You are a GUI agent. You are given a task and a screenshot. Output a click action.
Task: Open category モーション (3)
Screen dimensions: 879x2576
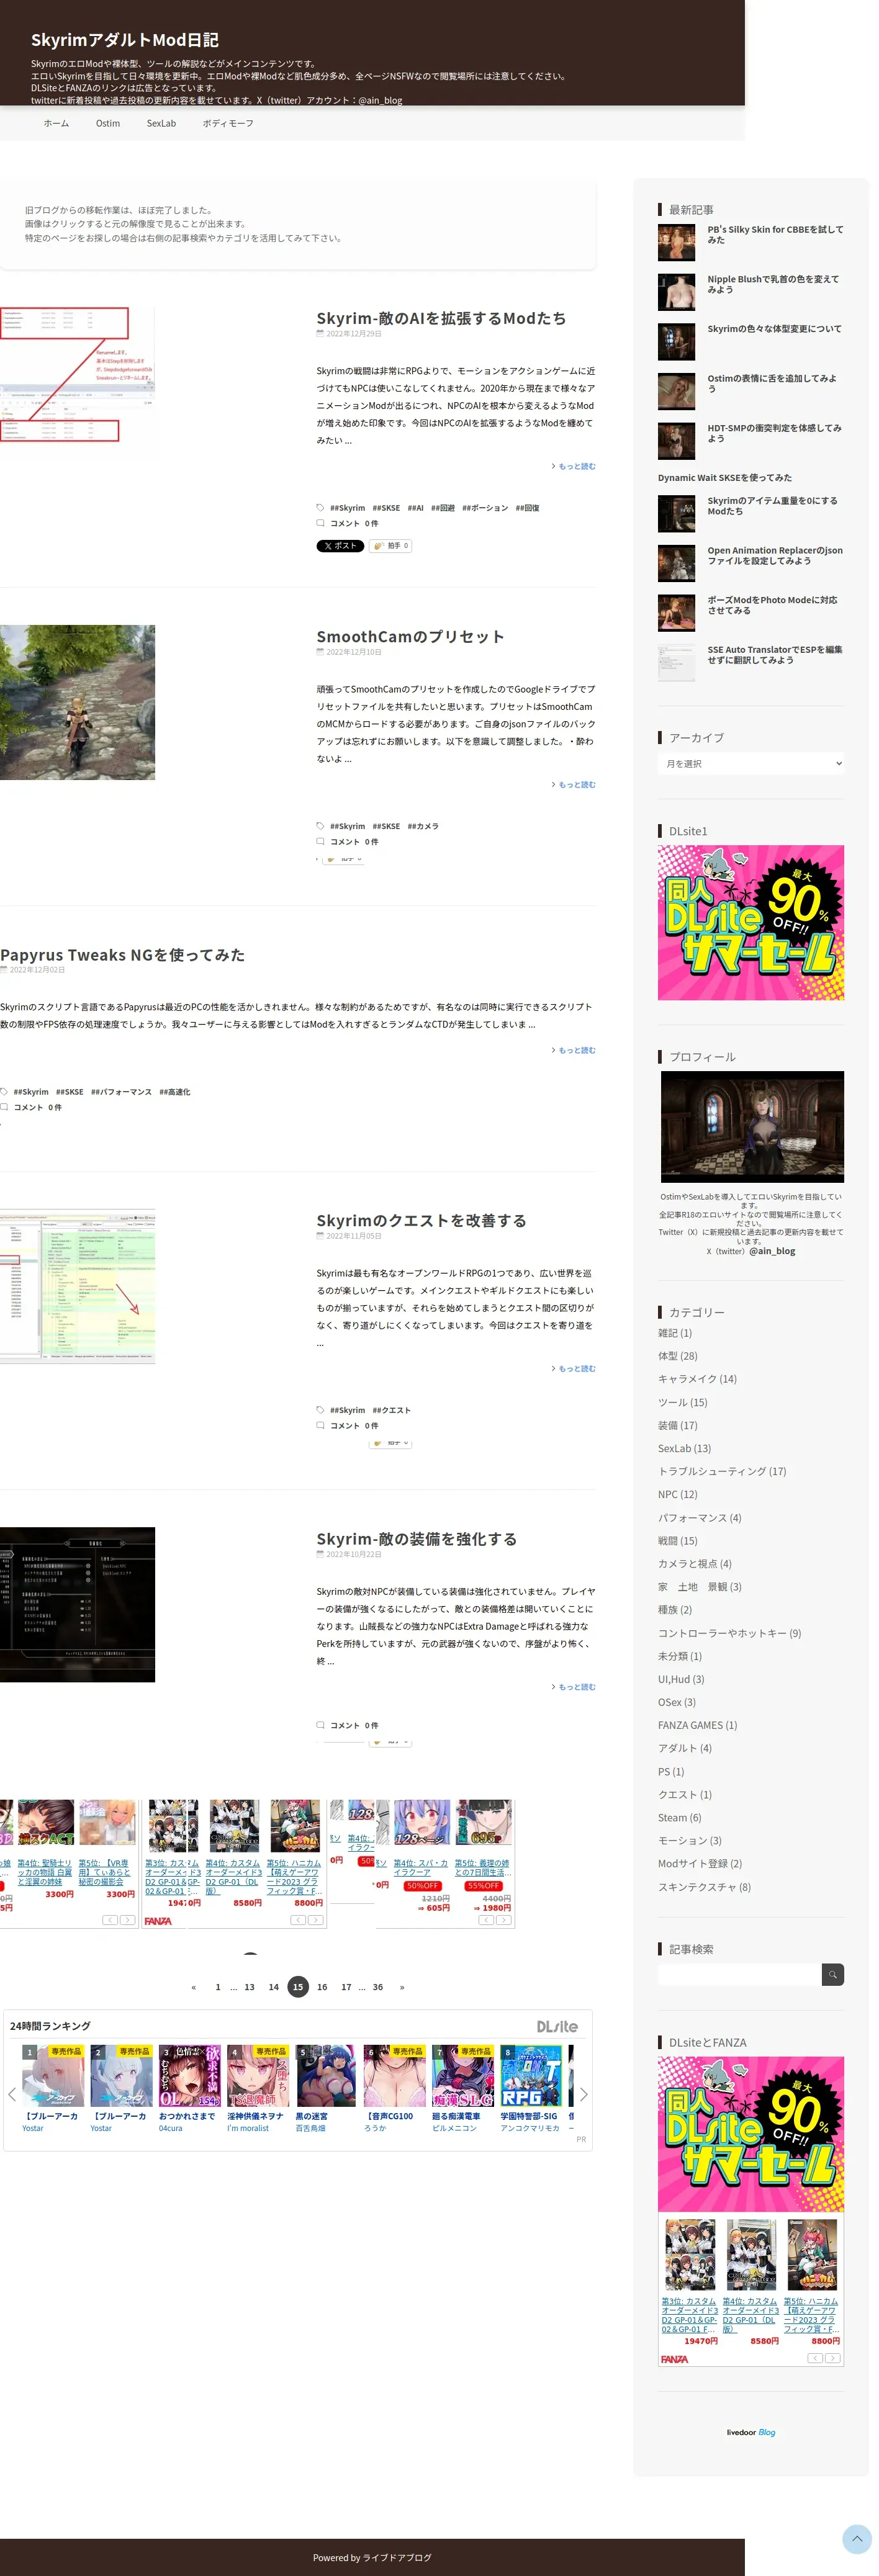coord(690,1840)
